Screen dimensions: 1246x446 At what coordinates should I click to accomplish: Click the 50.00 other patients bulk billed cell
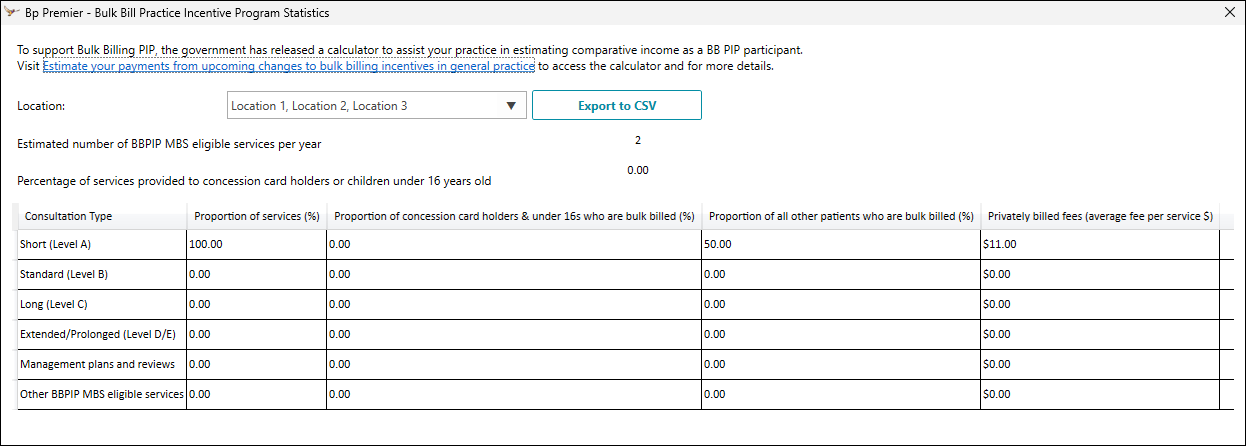840,244
